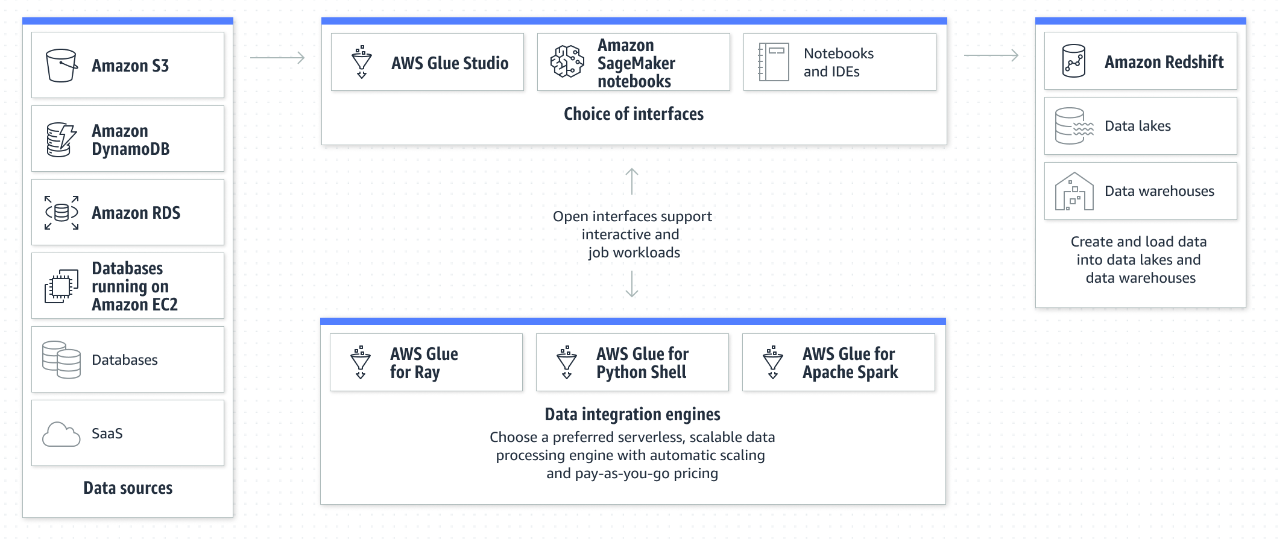1278x539 pixels.
Task: Click the up arrow below Choice of interfaces
Action: pyautogui.click(x=632, y=181)
